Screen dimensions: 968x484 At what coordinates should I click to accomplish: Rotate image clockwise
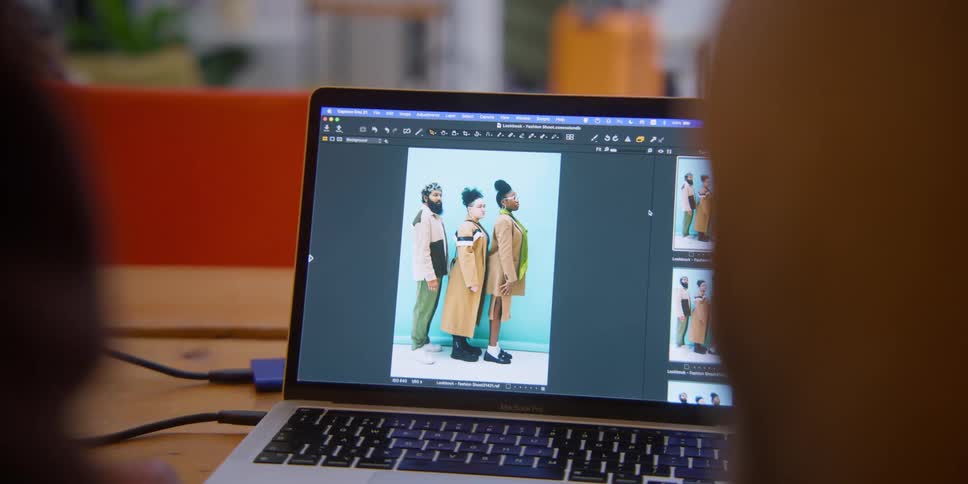click(615, 138)
